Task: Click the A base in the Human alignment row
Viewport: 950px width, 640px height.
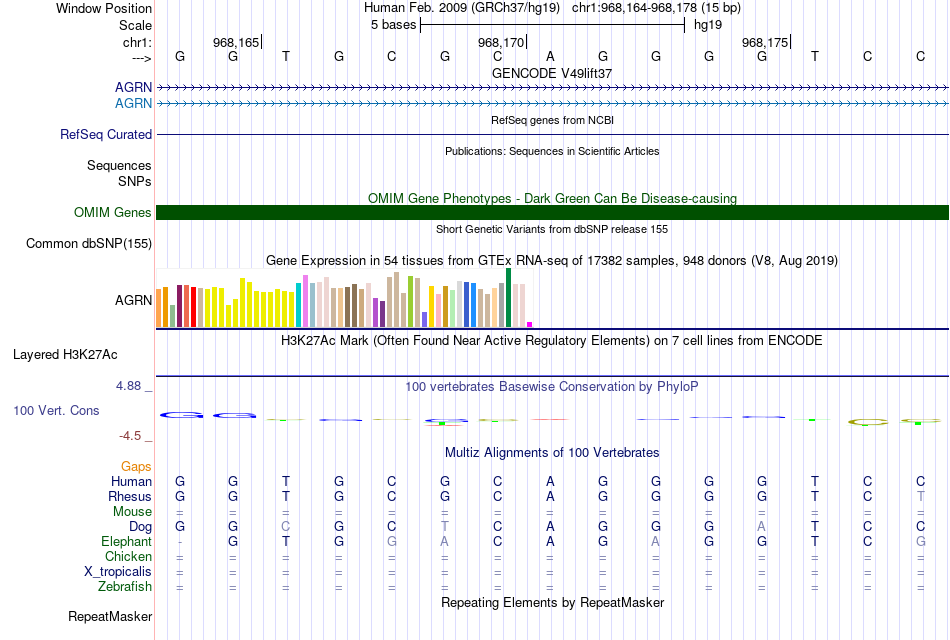Action: [550, 481]
